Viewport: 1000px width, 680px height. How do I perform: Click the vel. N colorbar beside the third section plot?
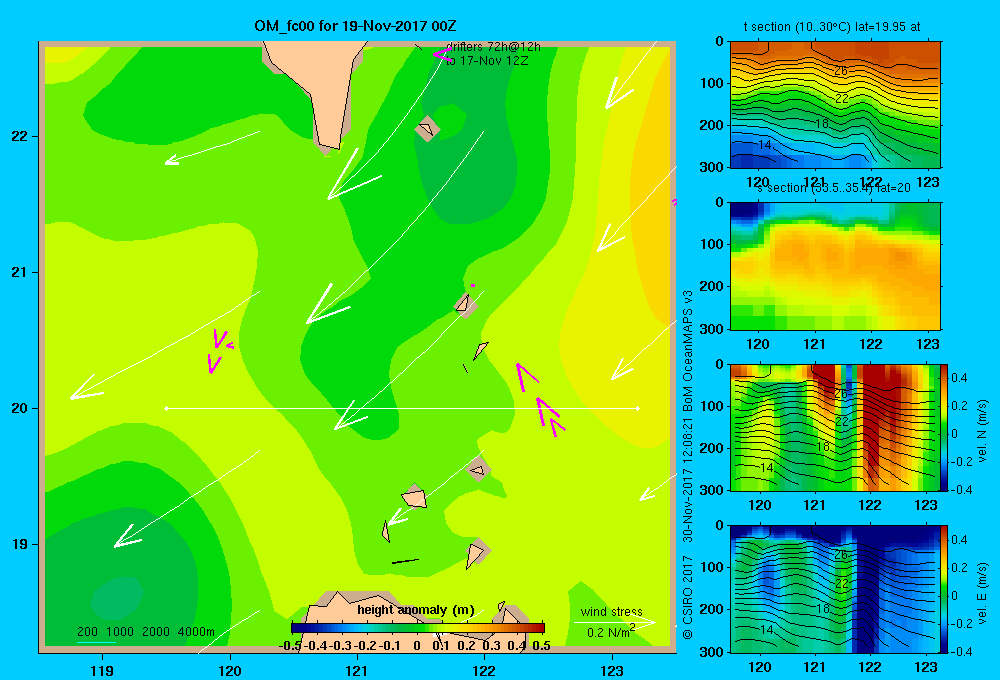944,427
